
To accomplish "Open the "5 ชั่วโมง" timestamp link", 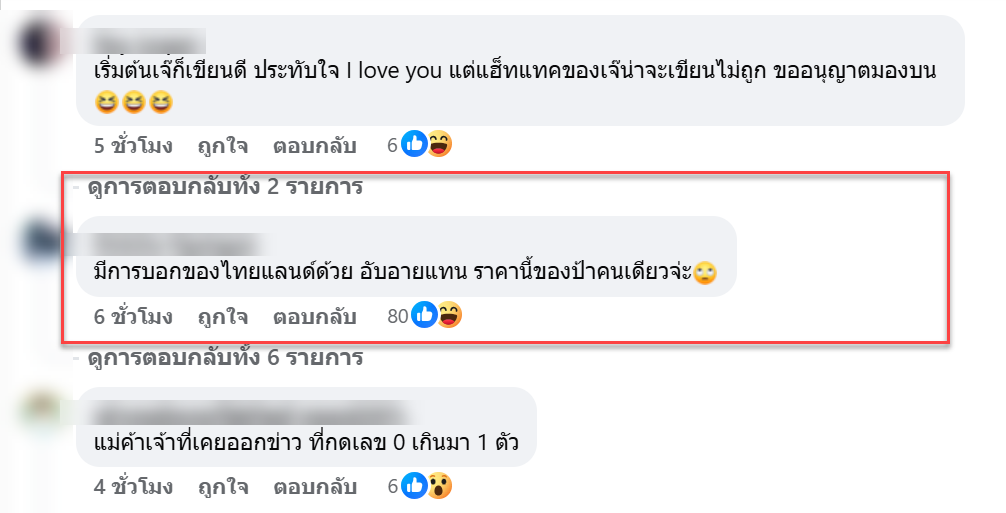I will click(x=133, y=146).
